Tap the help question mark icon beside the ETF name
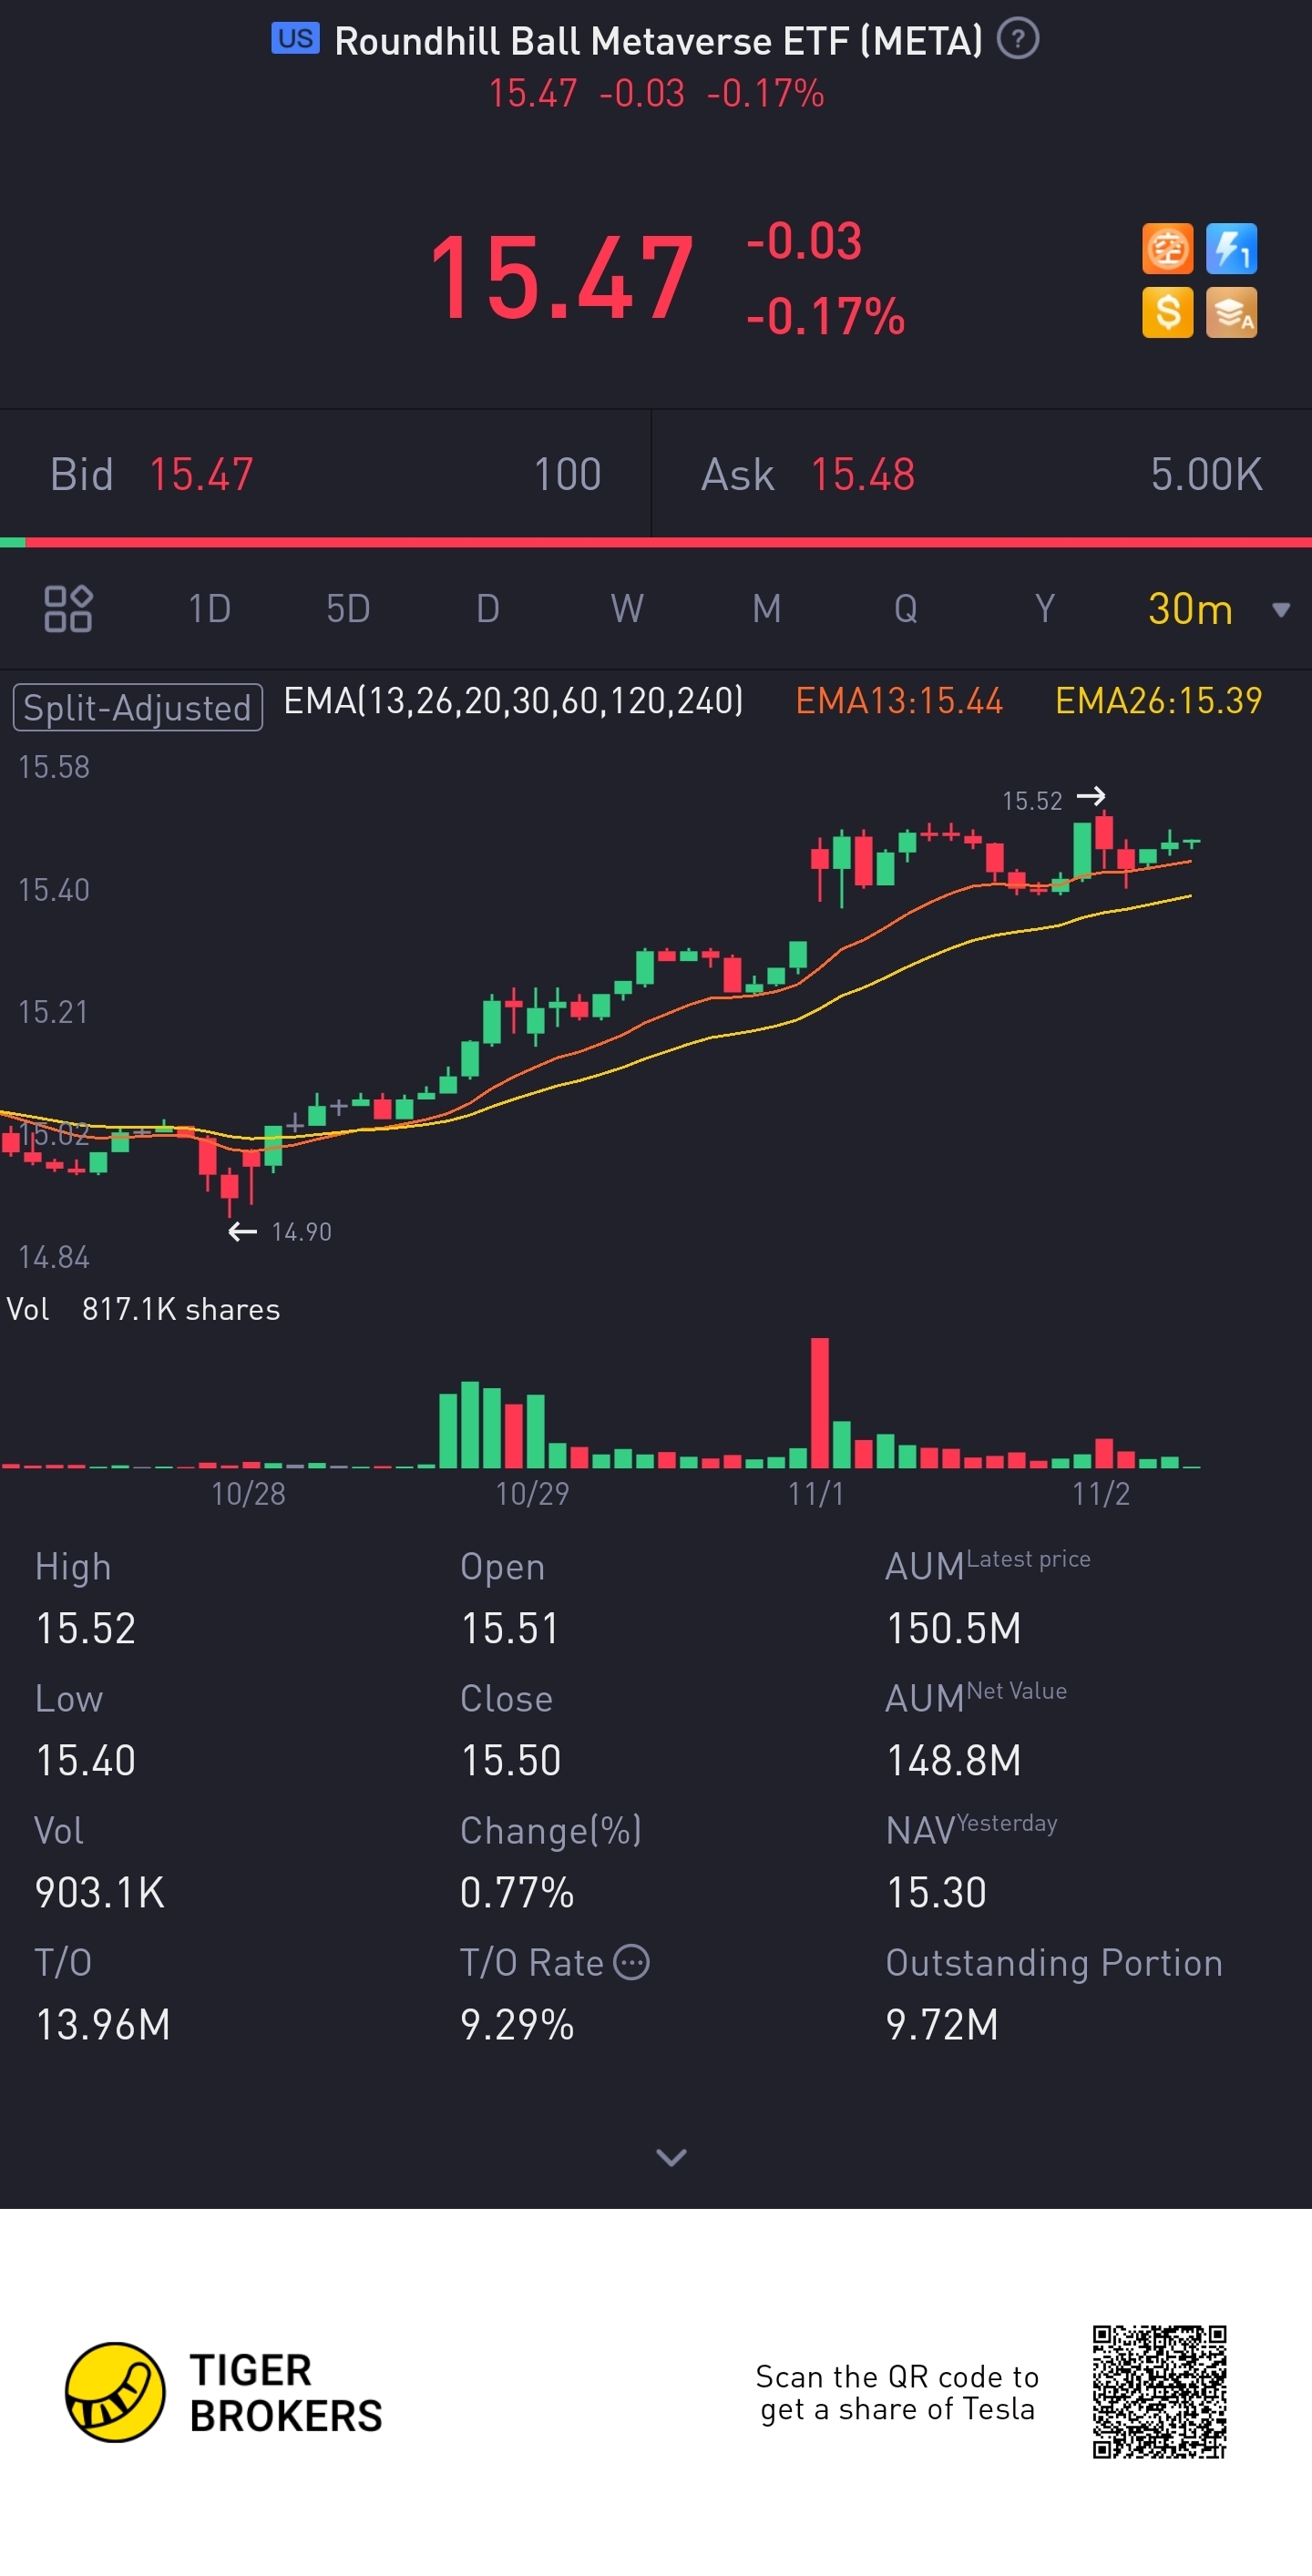The image size is (1312, 2576). [1018, 40]
